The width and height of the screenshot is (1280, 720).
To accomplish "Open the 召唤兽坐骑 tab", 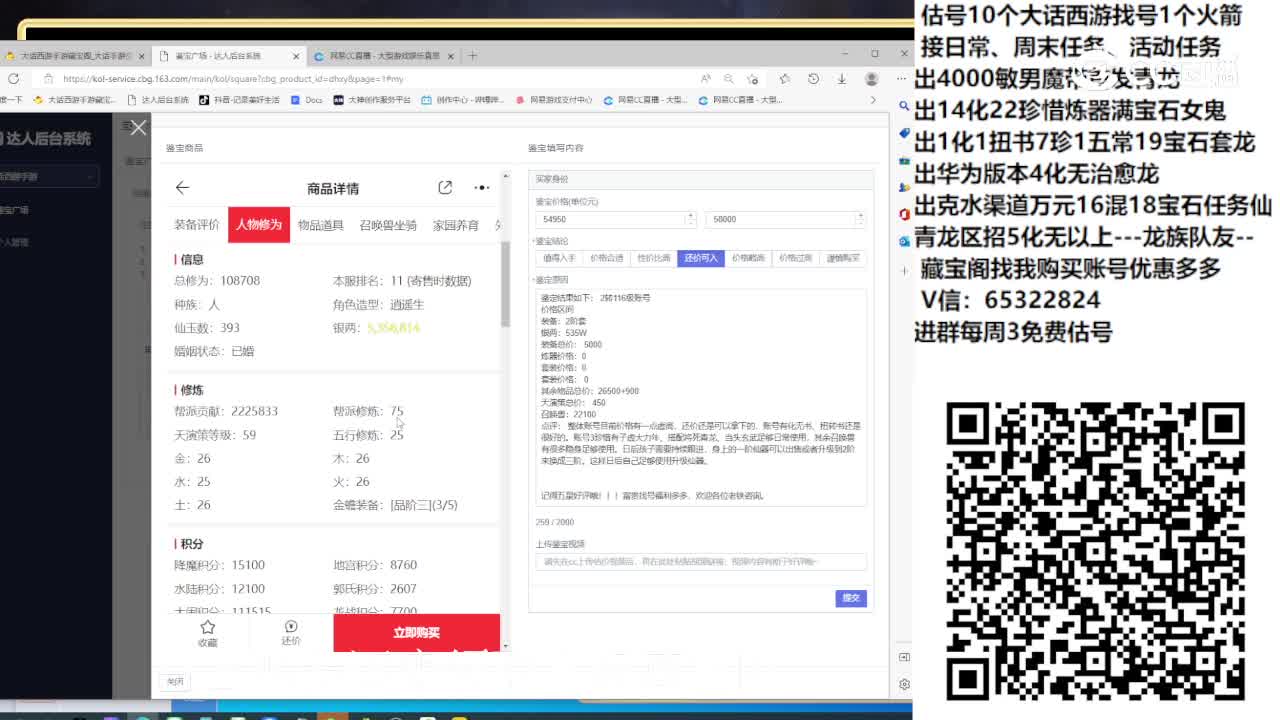I will 388,225.
